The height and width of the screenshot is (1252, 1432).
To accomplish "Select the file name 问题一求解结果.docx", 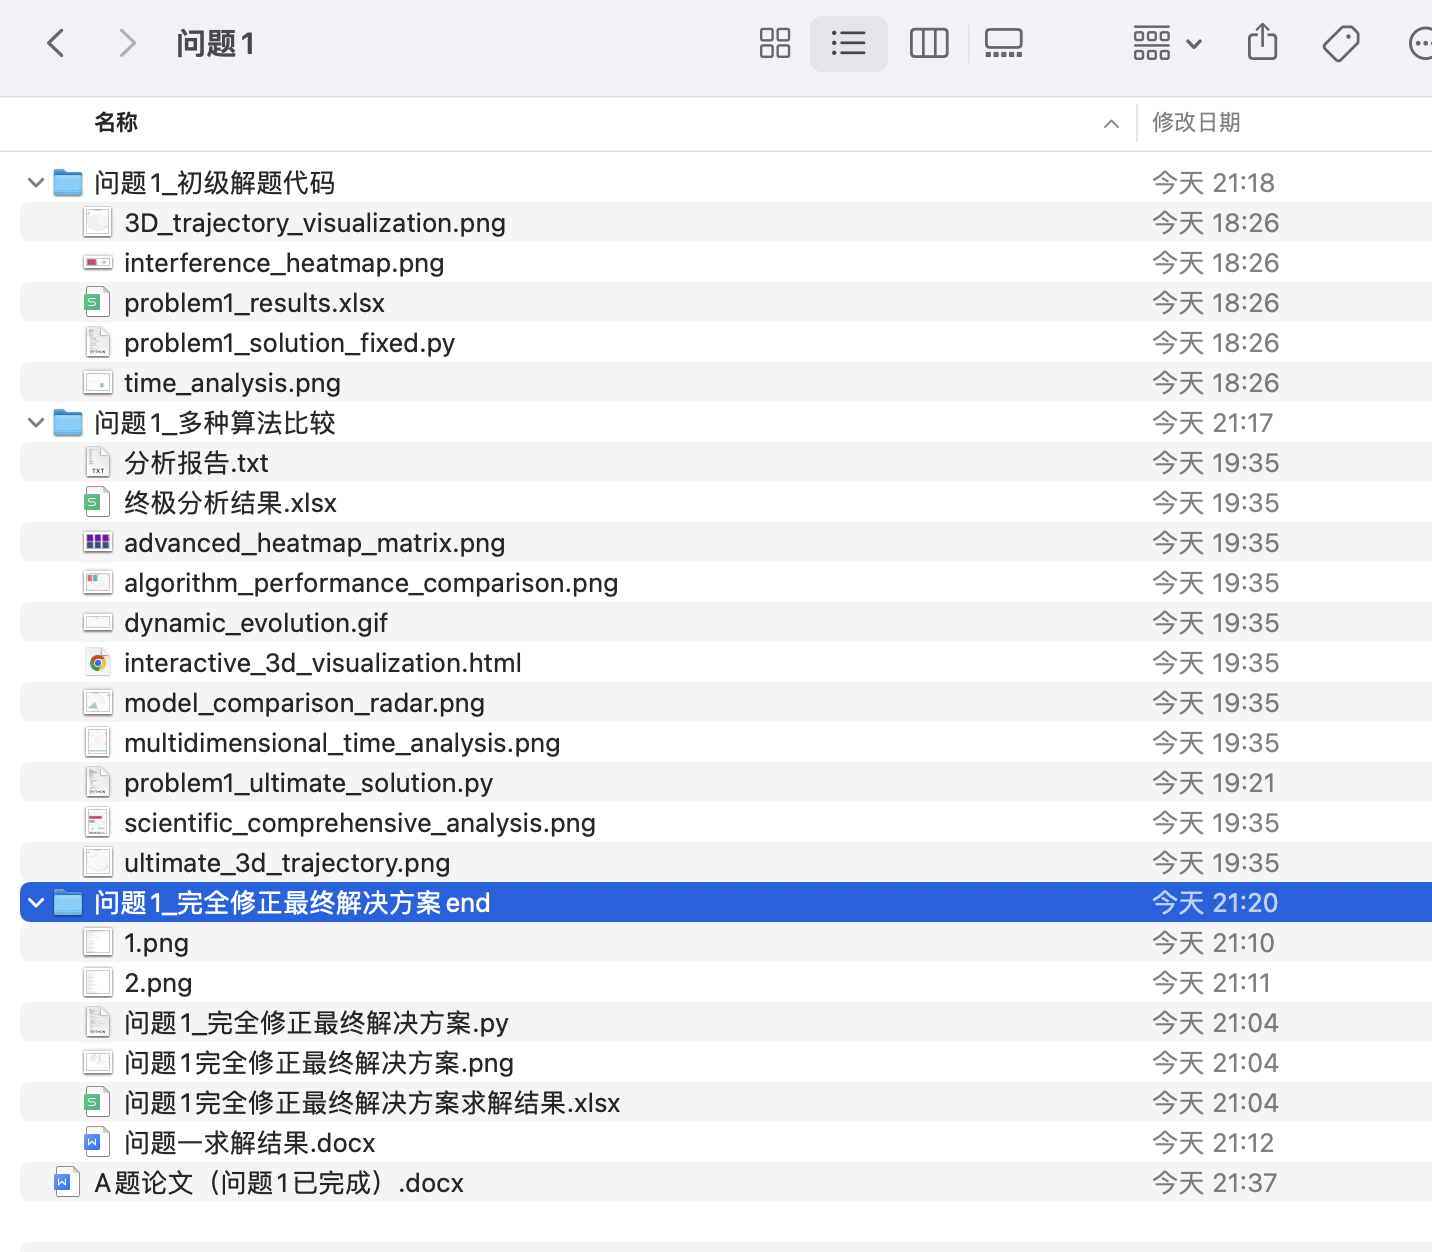I will click(250, 1143).
